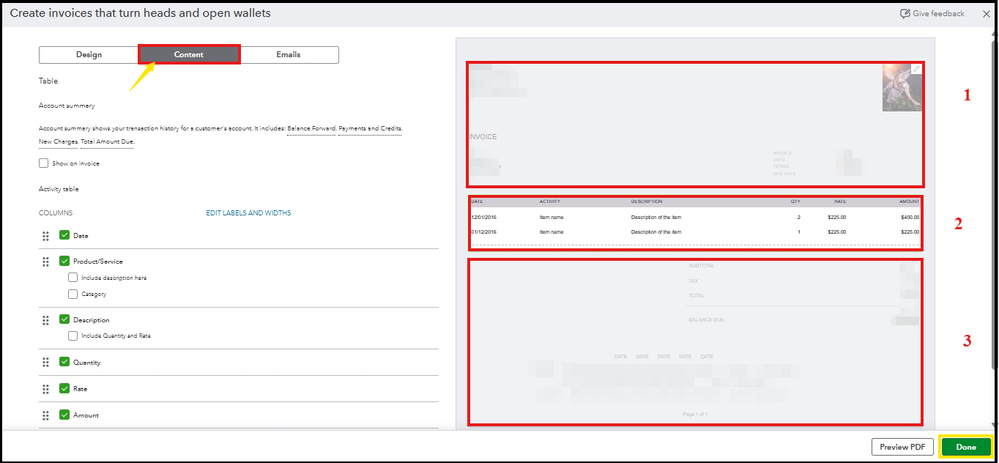Click the ACTIVITY column header in preview
Viewport: 999px width, 463px height.
tap(549, 202)
